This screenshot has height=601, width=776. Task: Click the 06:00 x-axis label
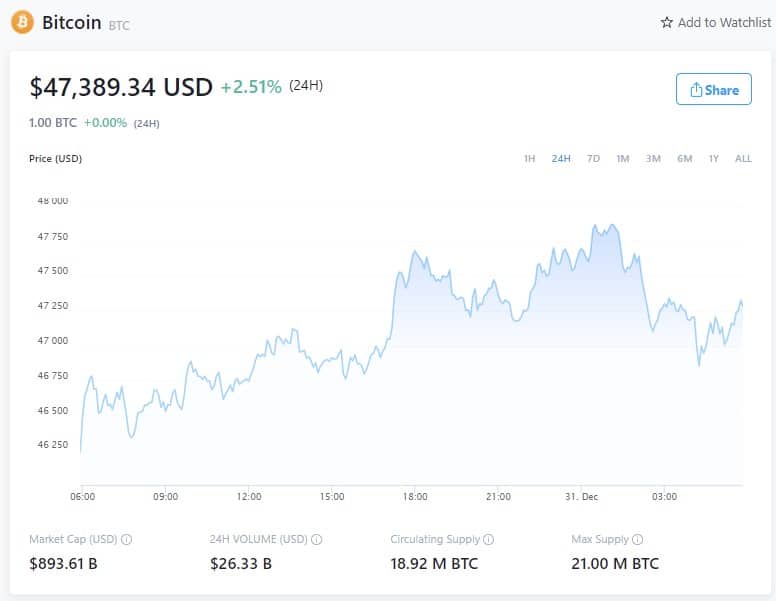[x=83, y=497]
